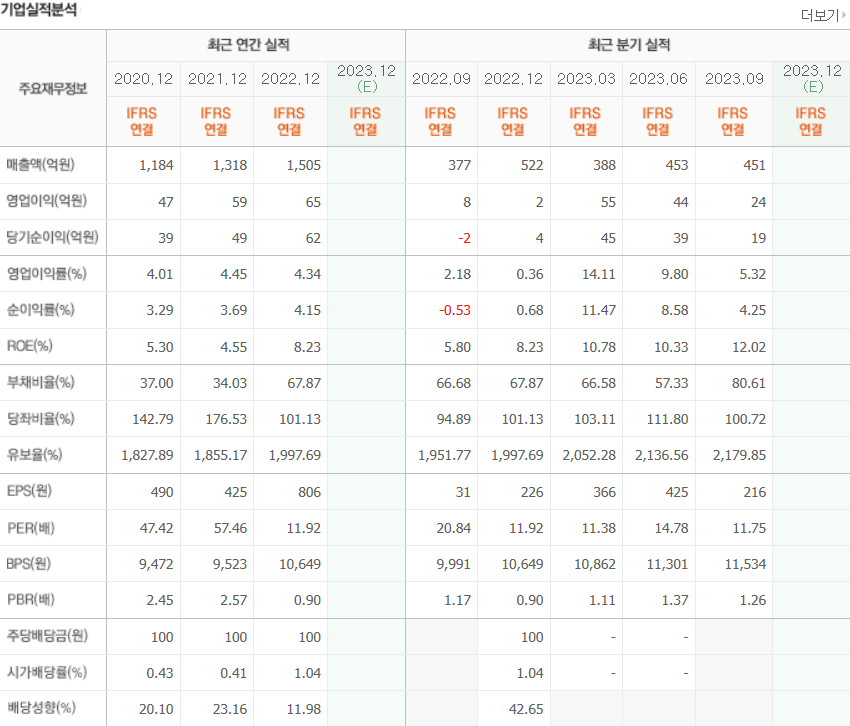Click the 23.16 payout ratio value
Viewport: 850px width, 726px height.
(x=230, y=709)
